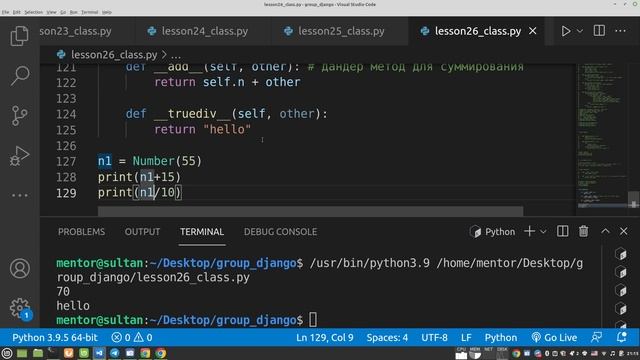Open Accounts menu in activity bar
This screenshot has height=360, width=640.
click(x=19, y=269)
